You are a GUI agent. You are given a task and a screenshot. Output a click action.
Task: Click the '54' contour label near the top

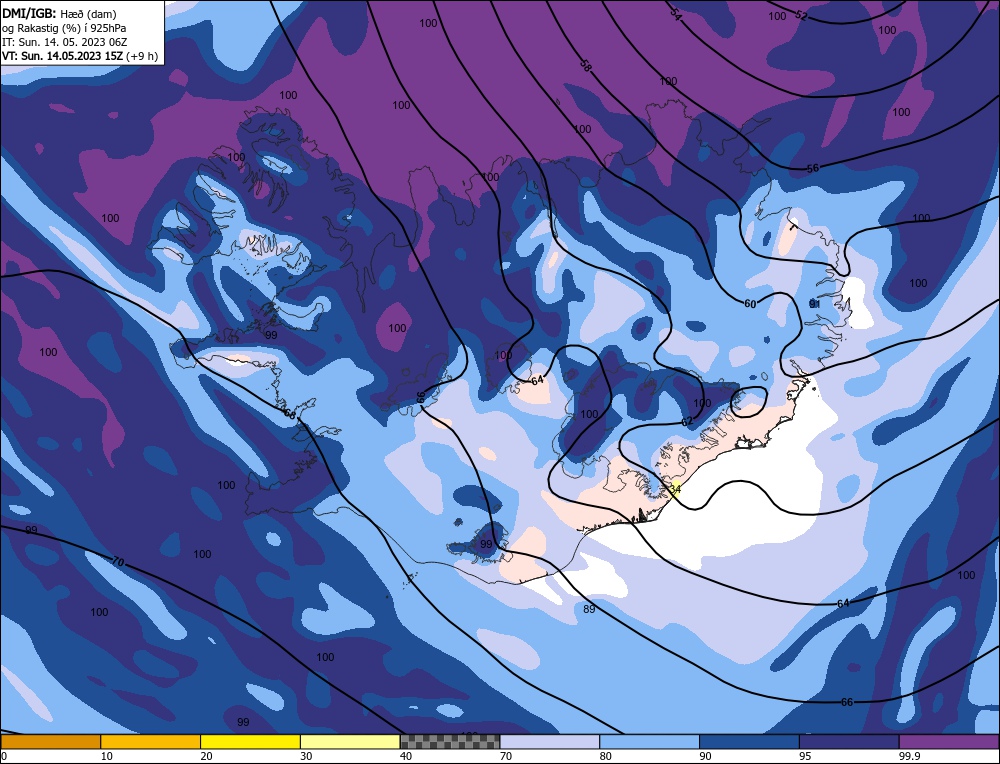[x=676, y=14]
